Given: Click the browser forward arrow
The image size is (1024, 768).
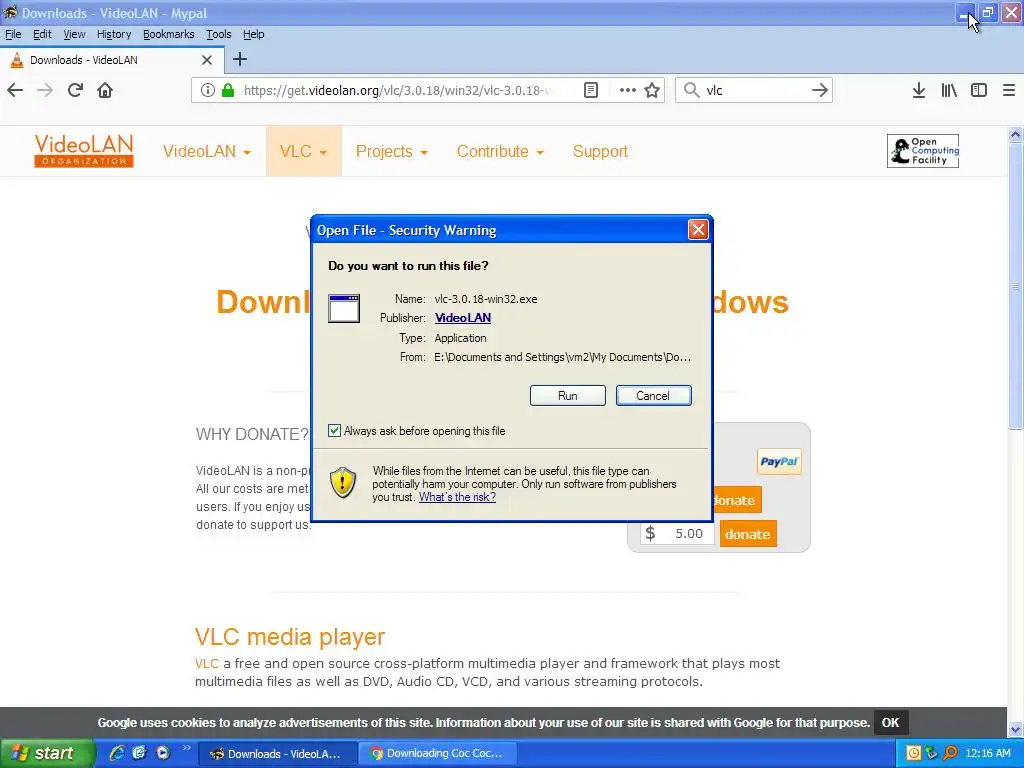Looking at the screenshot, I should 45,90.
